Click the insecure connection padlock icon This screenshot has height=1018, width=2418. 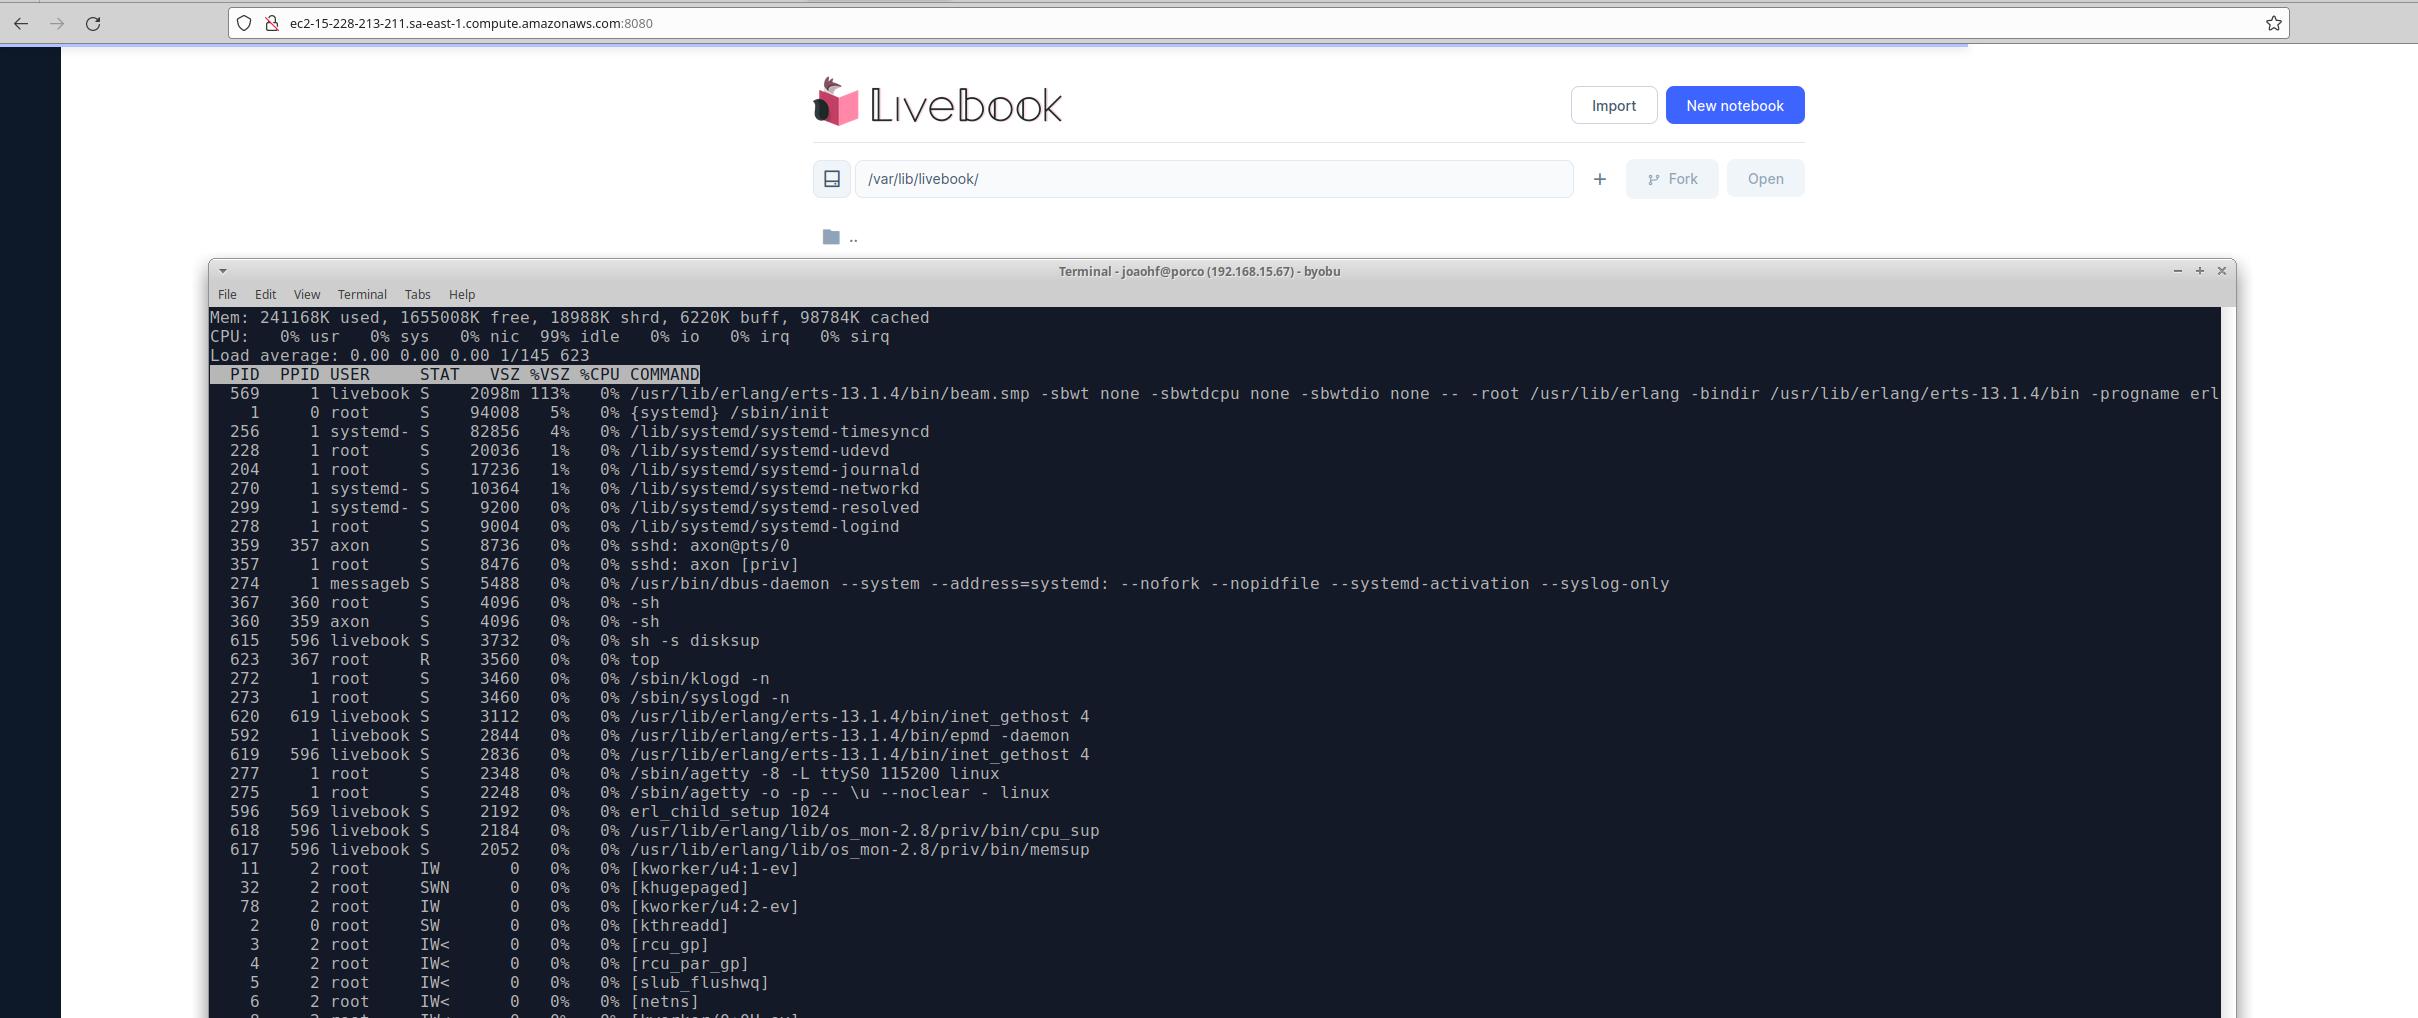pyautogui.click(x=271, y=23)
